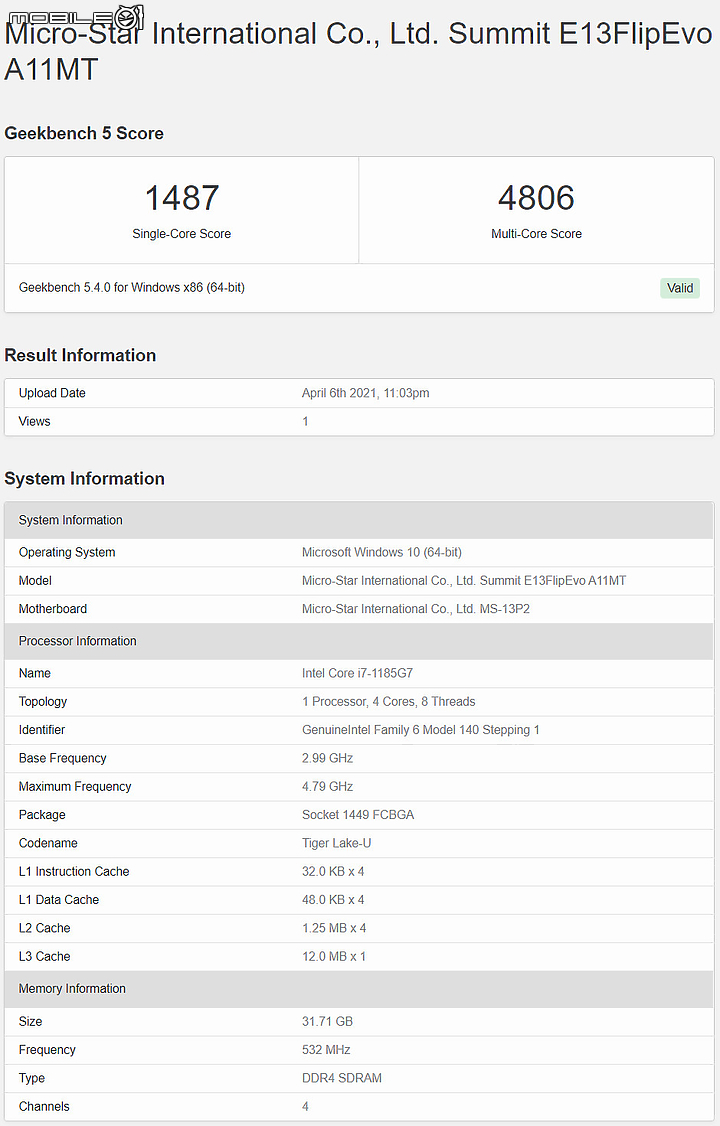Click the Channels row label
This screenshot has height=1126, width=720.
45,1106
